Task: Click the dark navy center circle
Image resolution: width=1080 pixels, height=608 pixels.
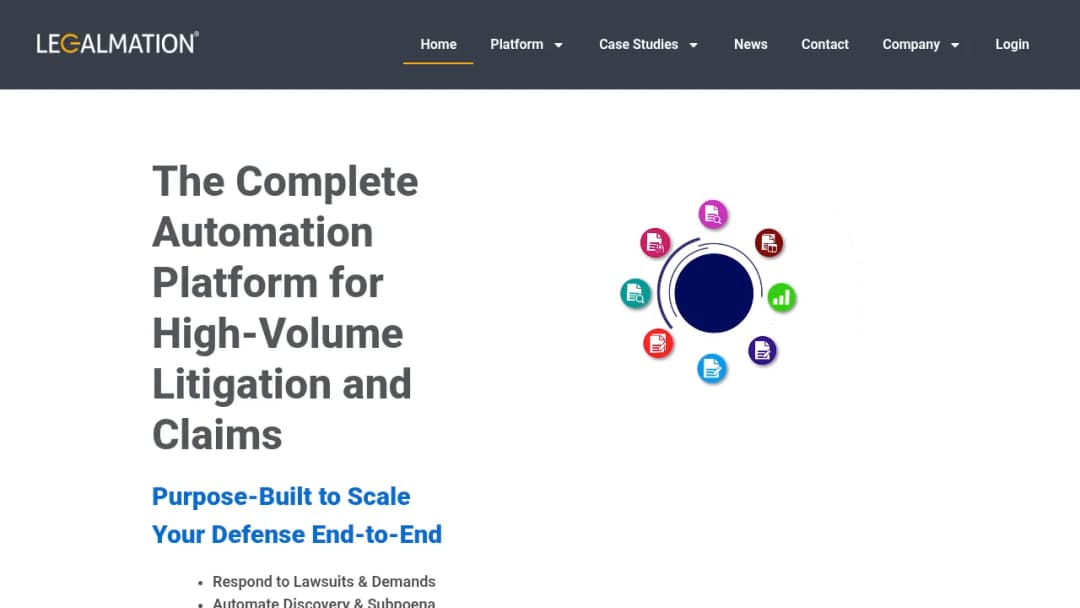Action: point(714,293)
